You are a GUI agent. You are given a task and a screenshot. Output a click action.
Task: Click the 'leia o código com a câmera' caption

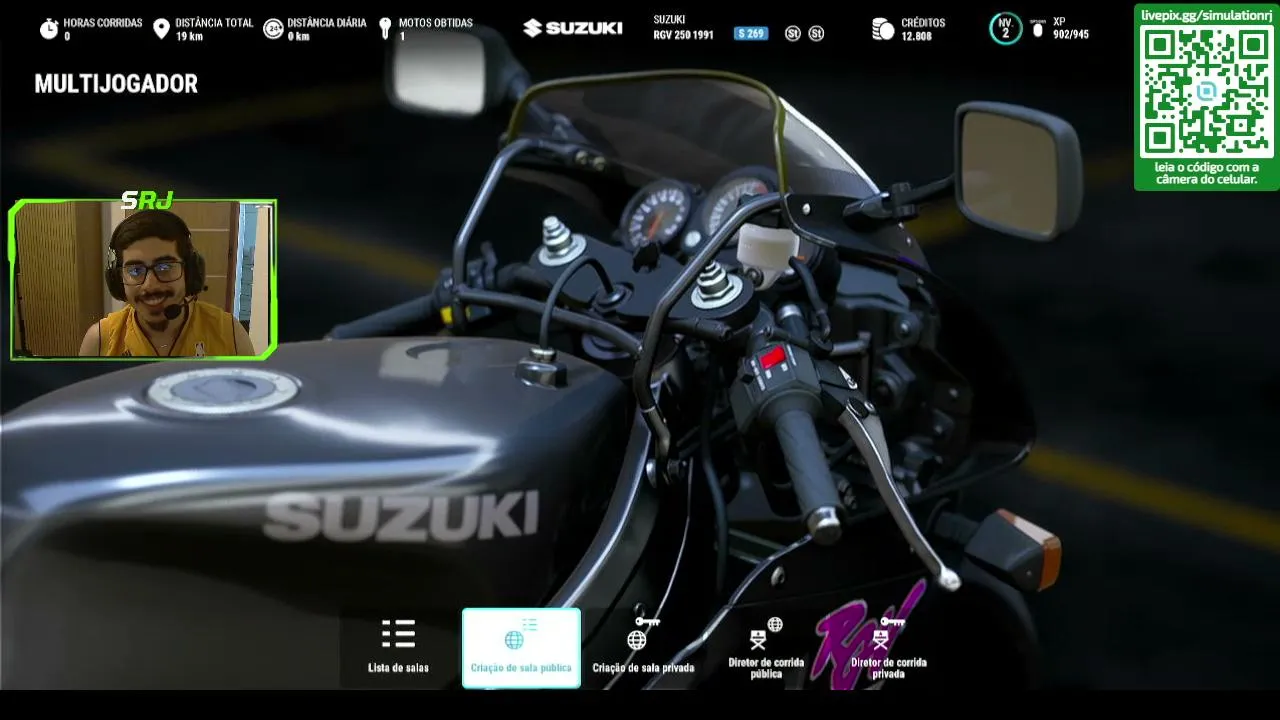point(1207,173)
